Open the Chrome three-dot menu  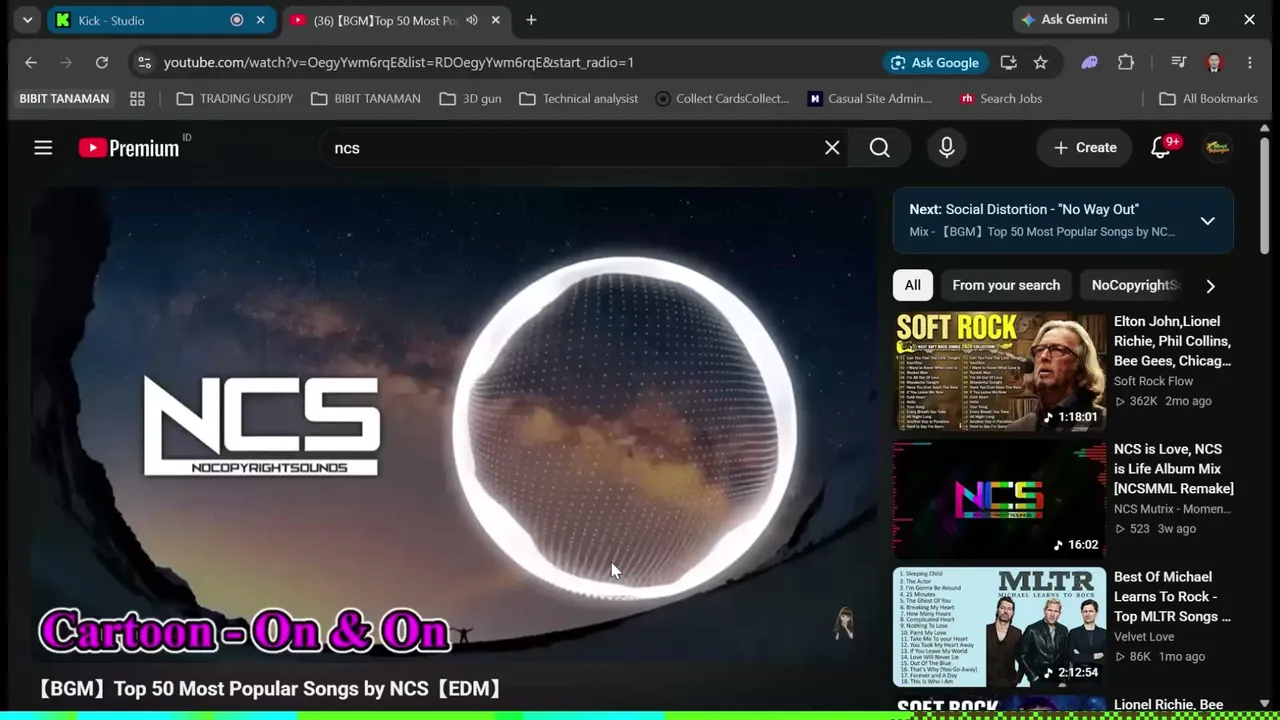[1250, 63]
